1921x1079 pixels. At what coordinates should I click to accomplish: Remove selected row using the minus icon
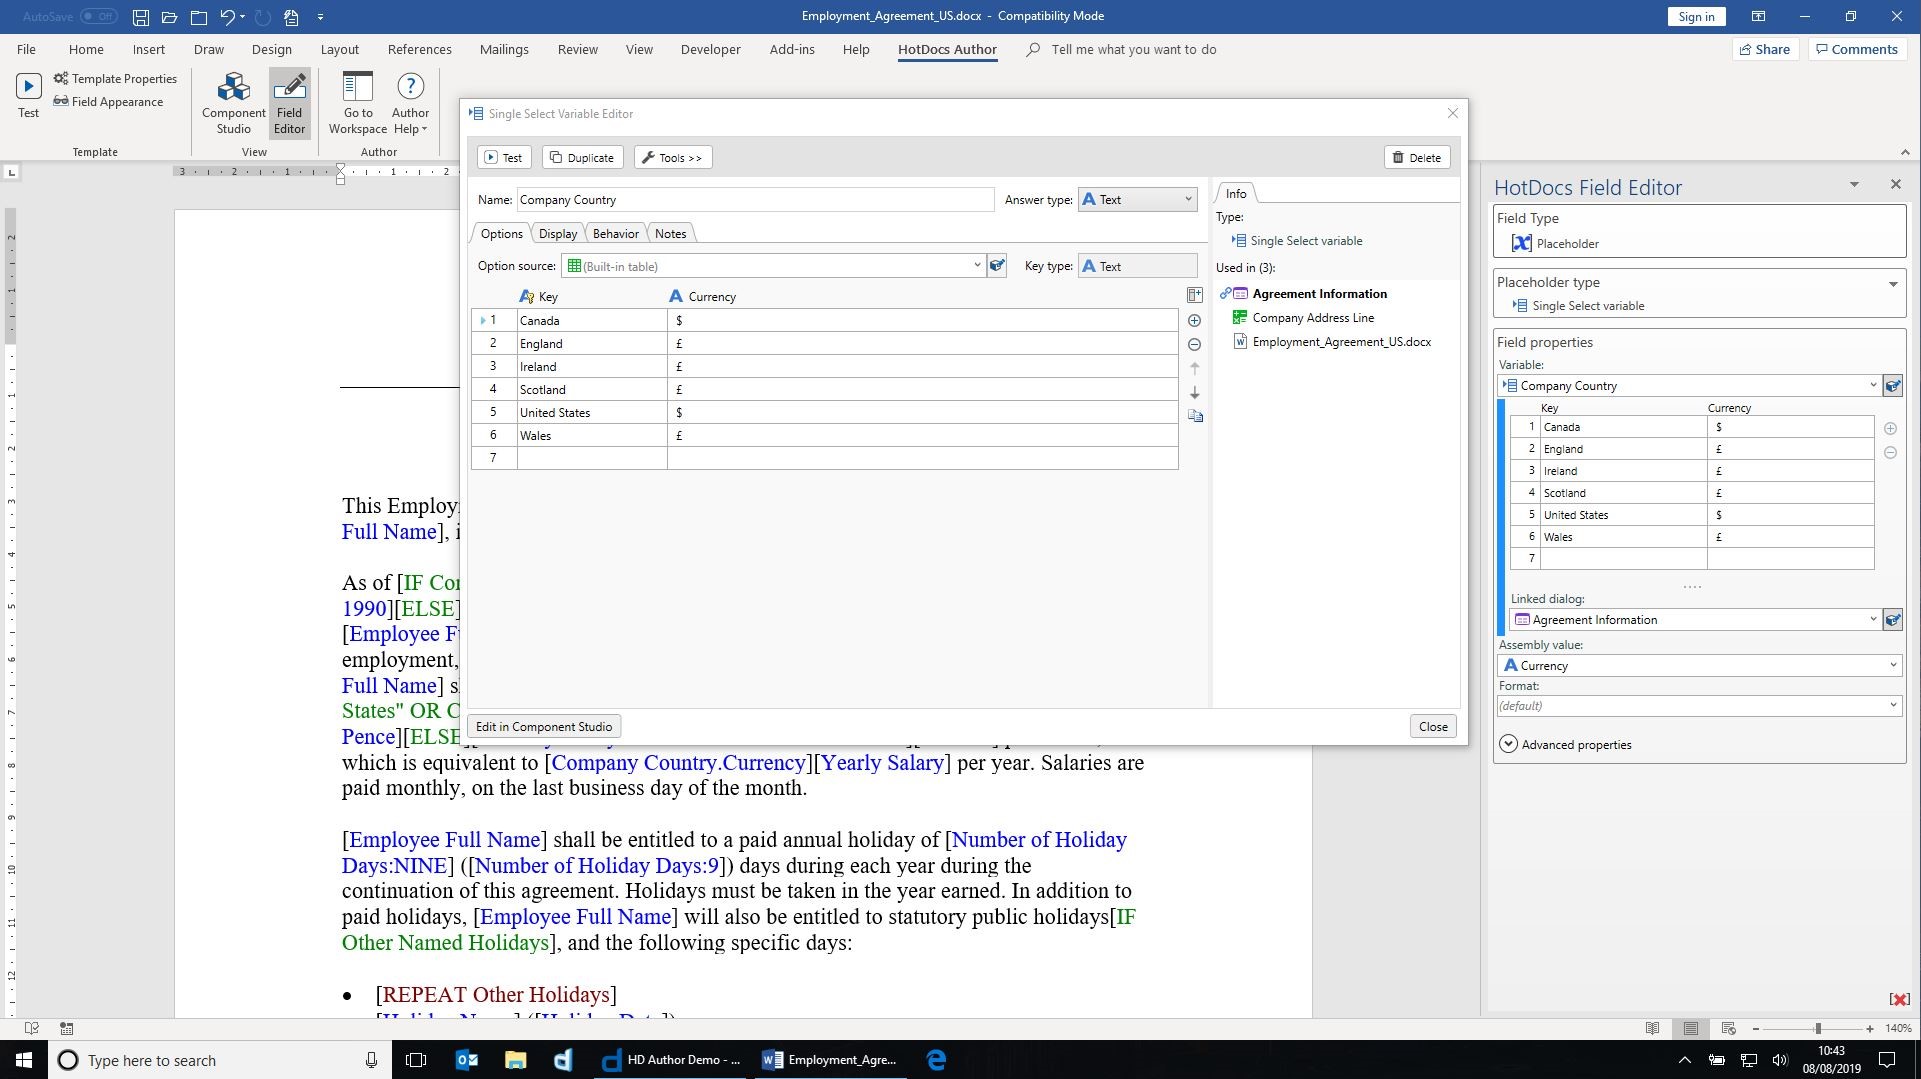pyautogui.click(x=1195, y=344)
